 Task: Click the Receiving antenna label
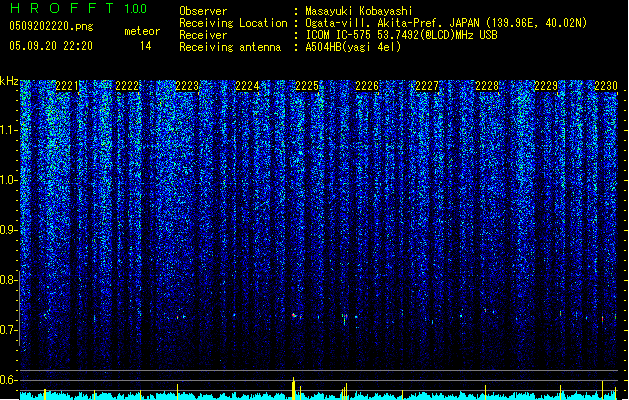pyautogui.click(x=230, y=47)
